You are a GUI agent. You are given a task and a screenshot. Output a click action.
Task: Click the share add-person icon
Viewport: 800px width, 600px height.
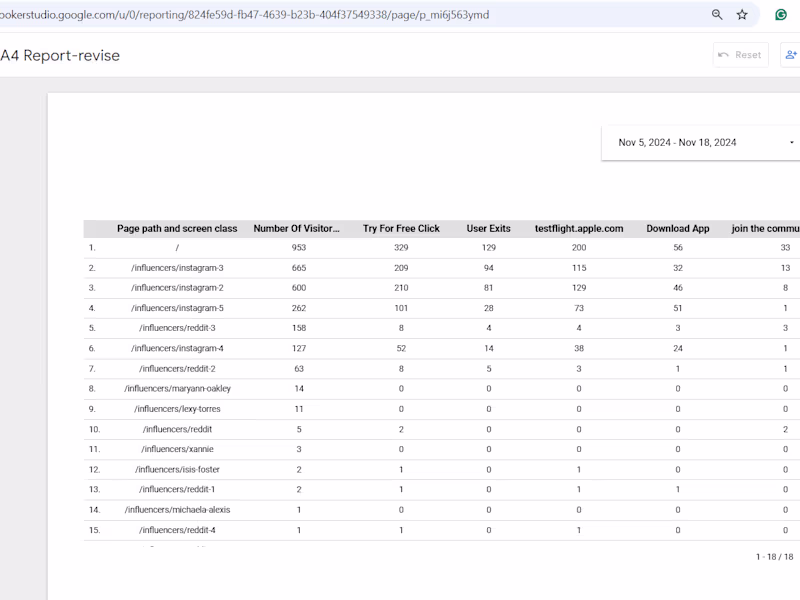(x=791, y=55)
